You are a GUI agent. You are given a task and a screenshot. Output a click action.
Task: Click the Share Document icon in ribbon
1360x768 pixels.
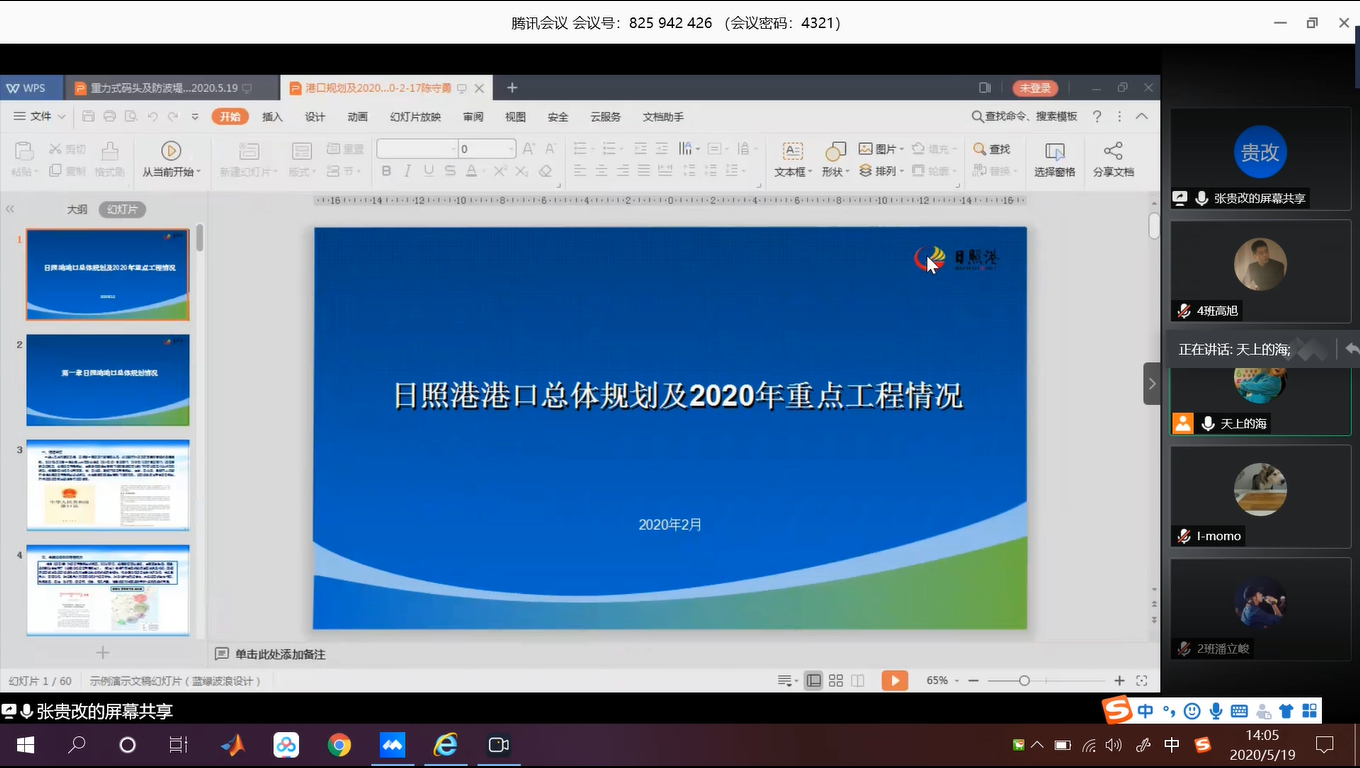pyautogui.click(x=1113, y=152)
